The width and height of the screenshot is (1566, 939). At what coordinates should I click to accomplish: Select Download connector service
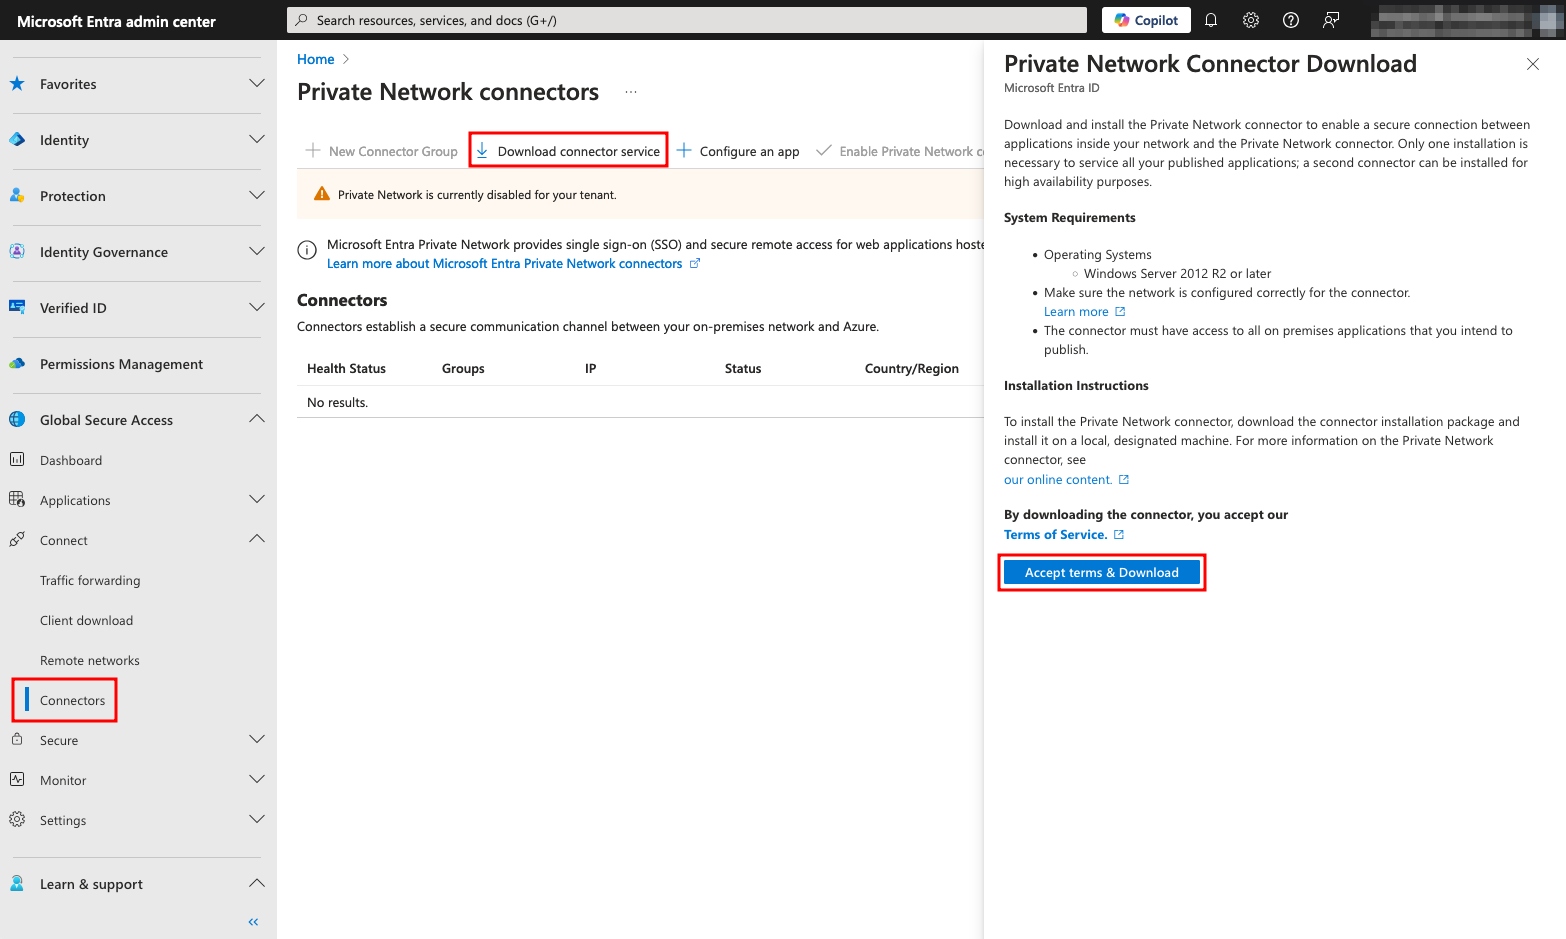[x=567, y=150]
